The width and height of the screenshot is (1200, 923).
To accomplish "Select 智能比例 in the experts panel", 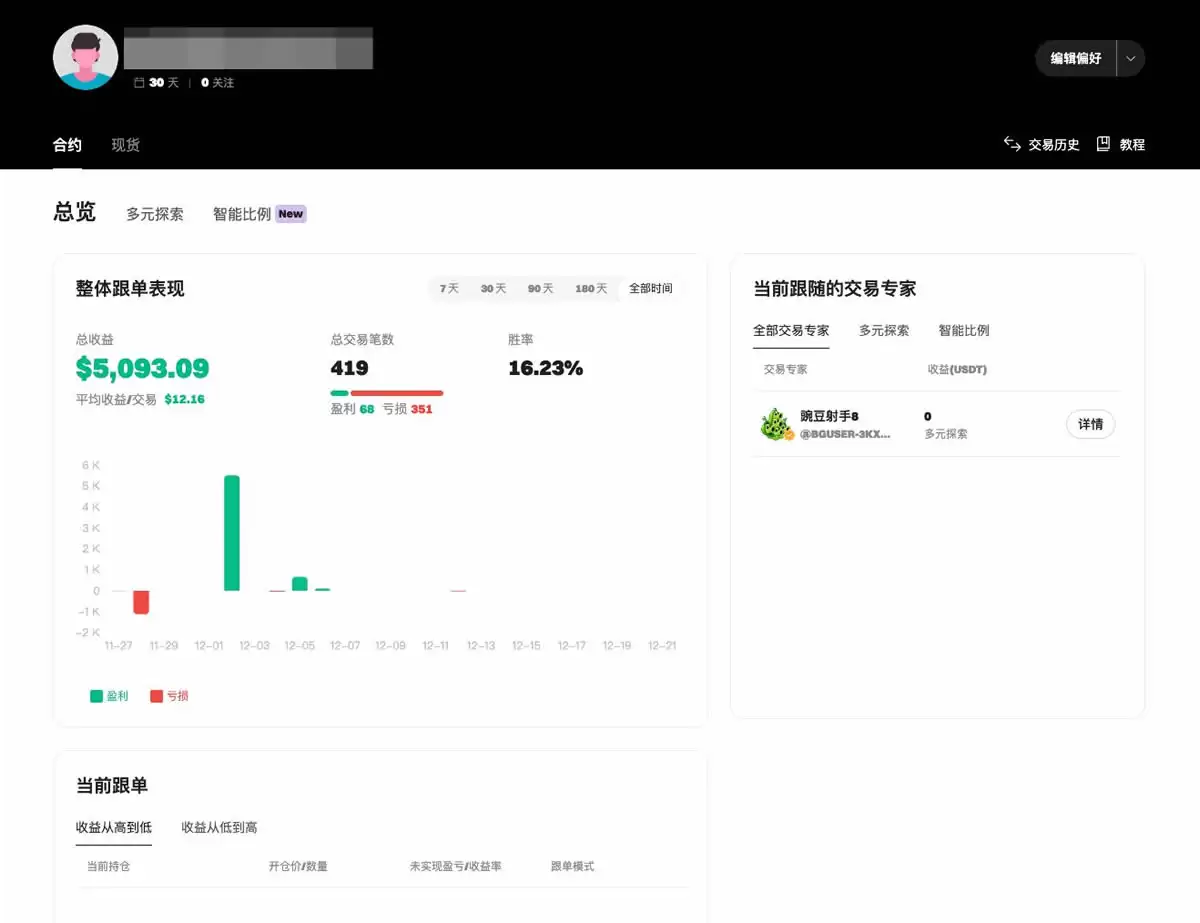I will 963,330.
